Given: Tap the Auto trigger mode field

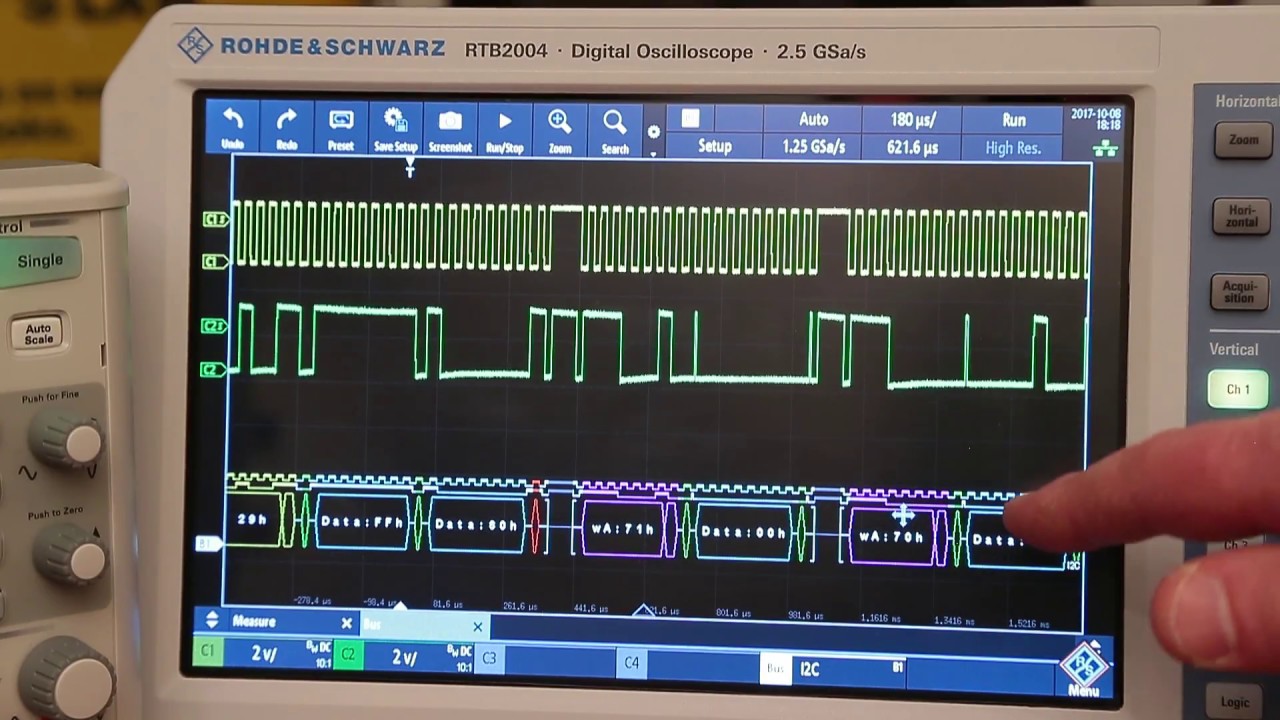Looking at the screenshot, I should click(813, 119).
